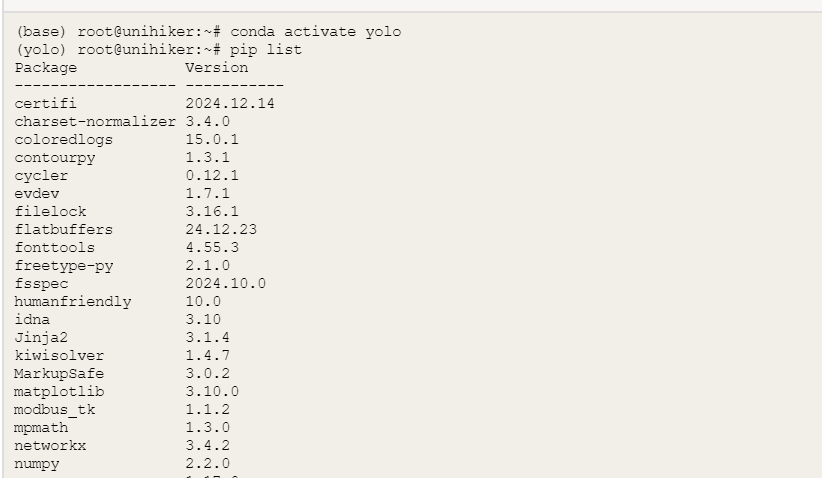822x478 pixels.
Task: Click the 'Package' column header
Action: [46, 68]
